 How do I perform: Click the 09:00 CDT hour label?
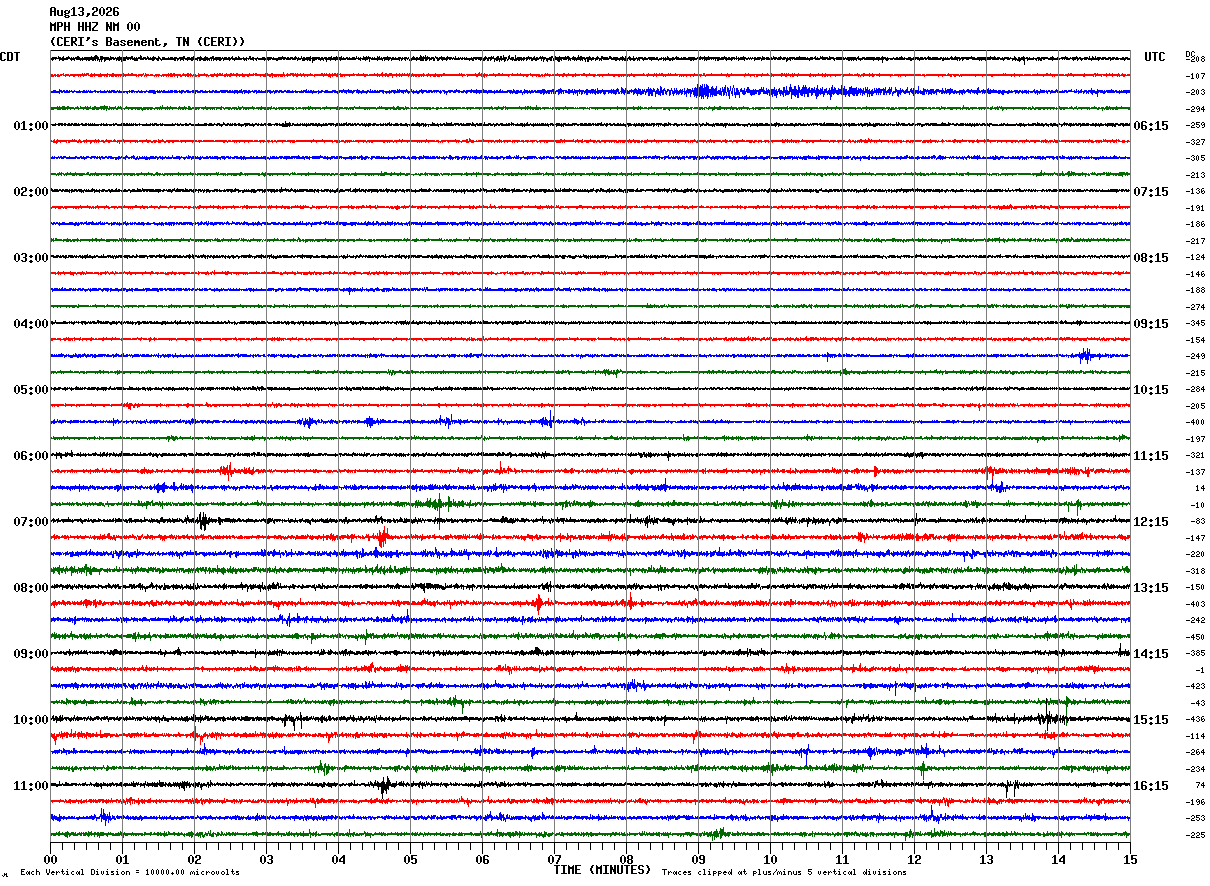point(31,654)
